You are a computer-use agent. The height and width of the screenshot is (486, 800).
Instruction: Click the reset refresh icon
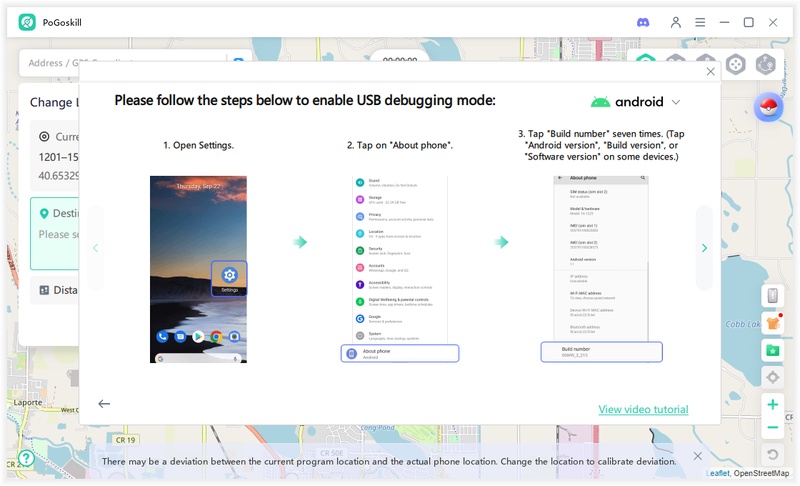pyautogui.click(x=772, y=454)
